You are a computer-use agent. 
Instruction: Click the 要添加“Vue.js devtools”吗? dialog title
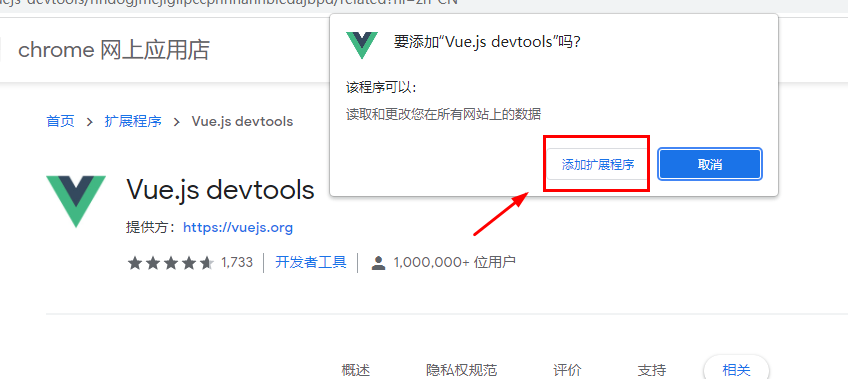(487, 42)
